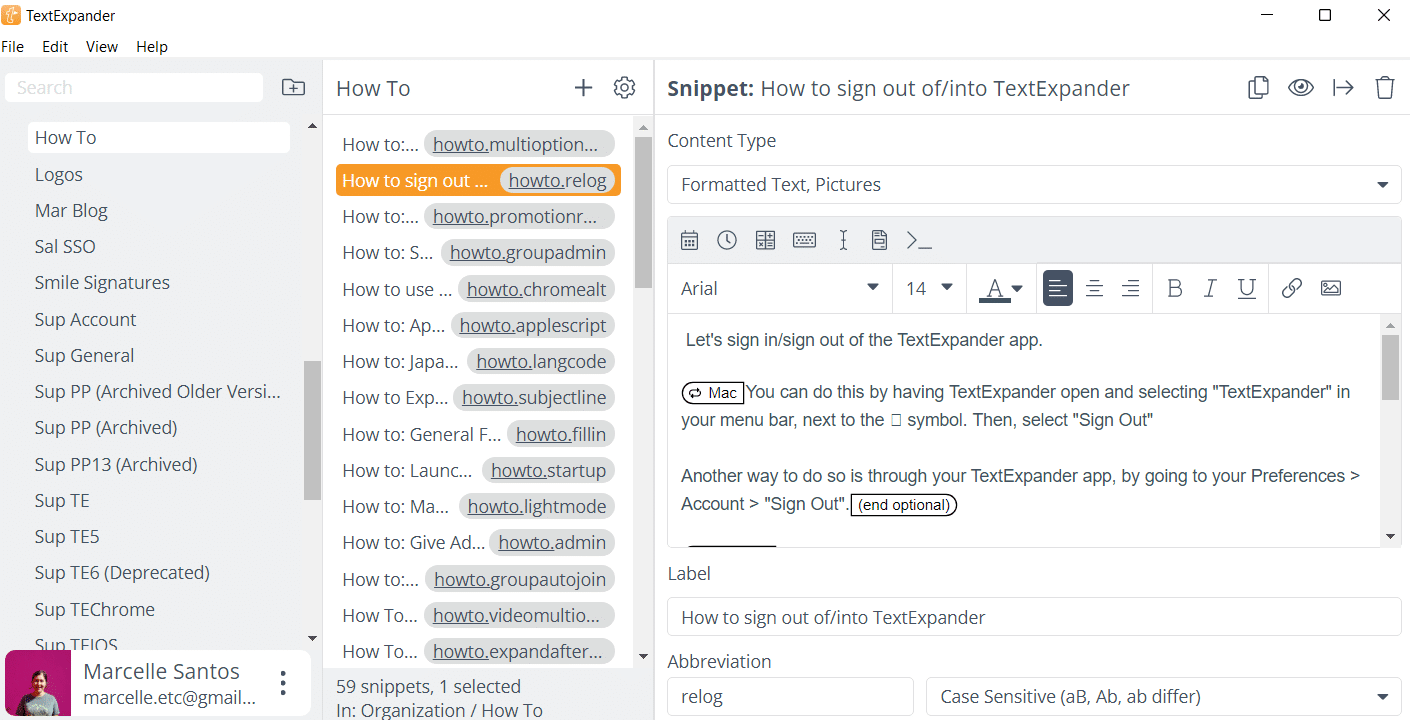Click group list scroll-down arrow
Screen dimensions: 1410x720
pyautogui.click(x=312, y=638)
